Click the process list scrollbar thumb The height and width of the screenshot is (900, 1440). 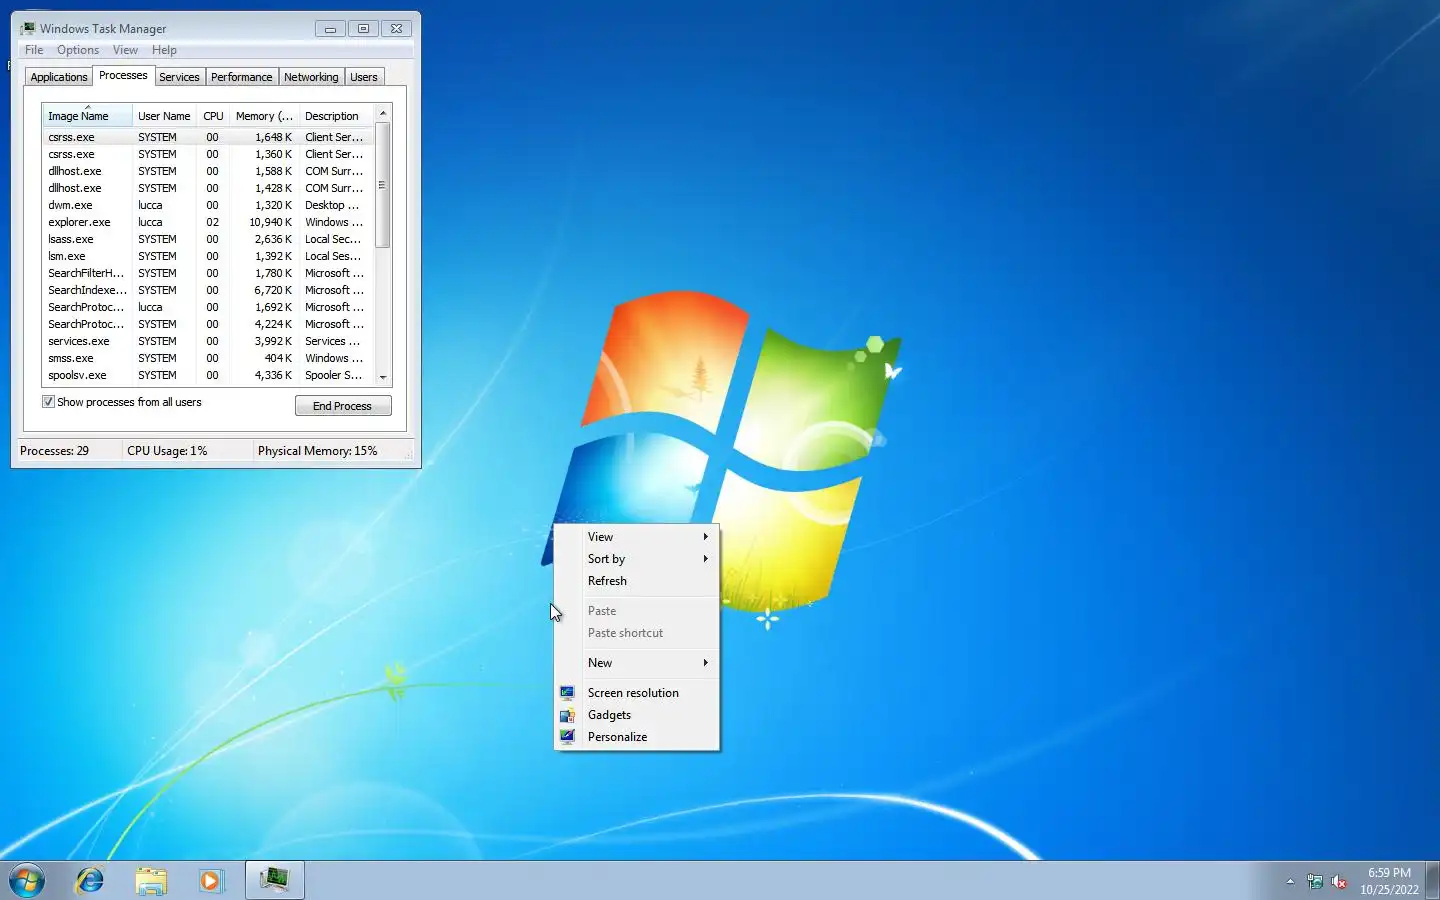[x=383, y=185]
